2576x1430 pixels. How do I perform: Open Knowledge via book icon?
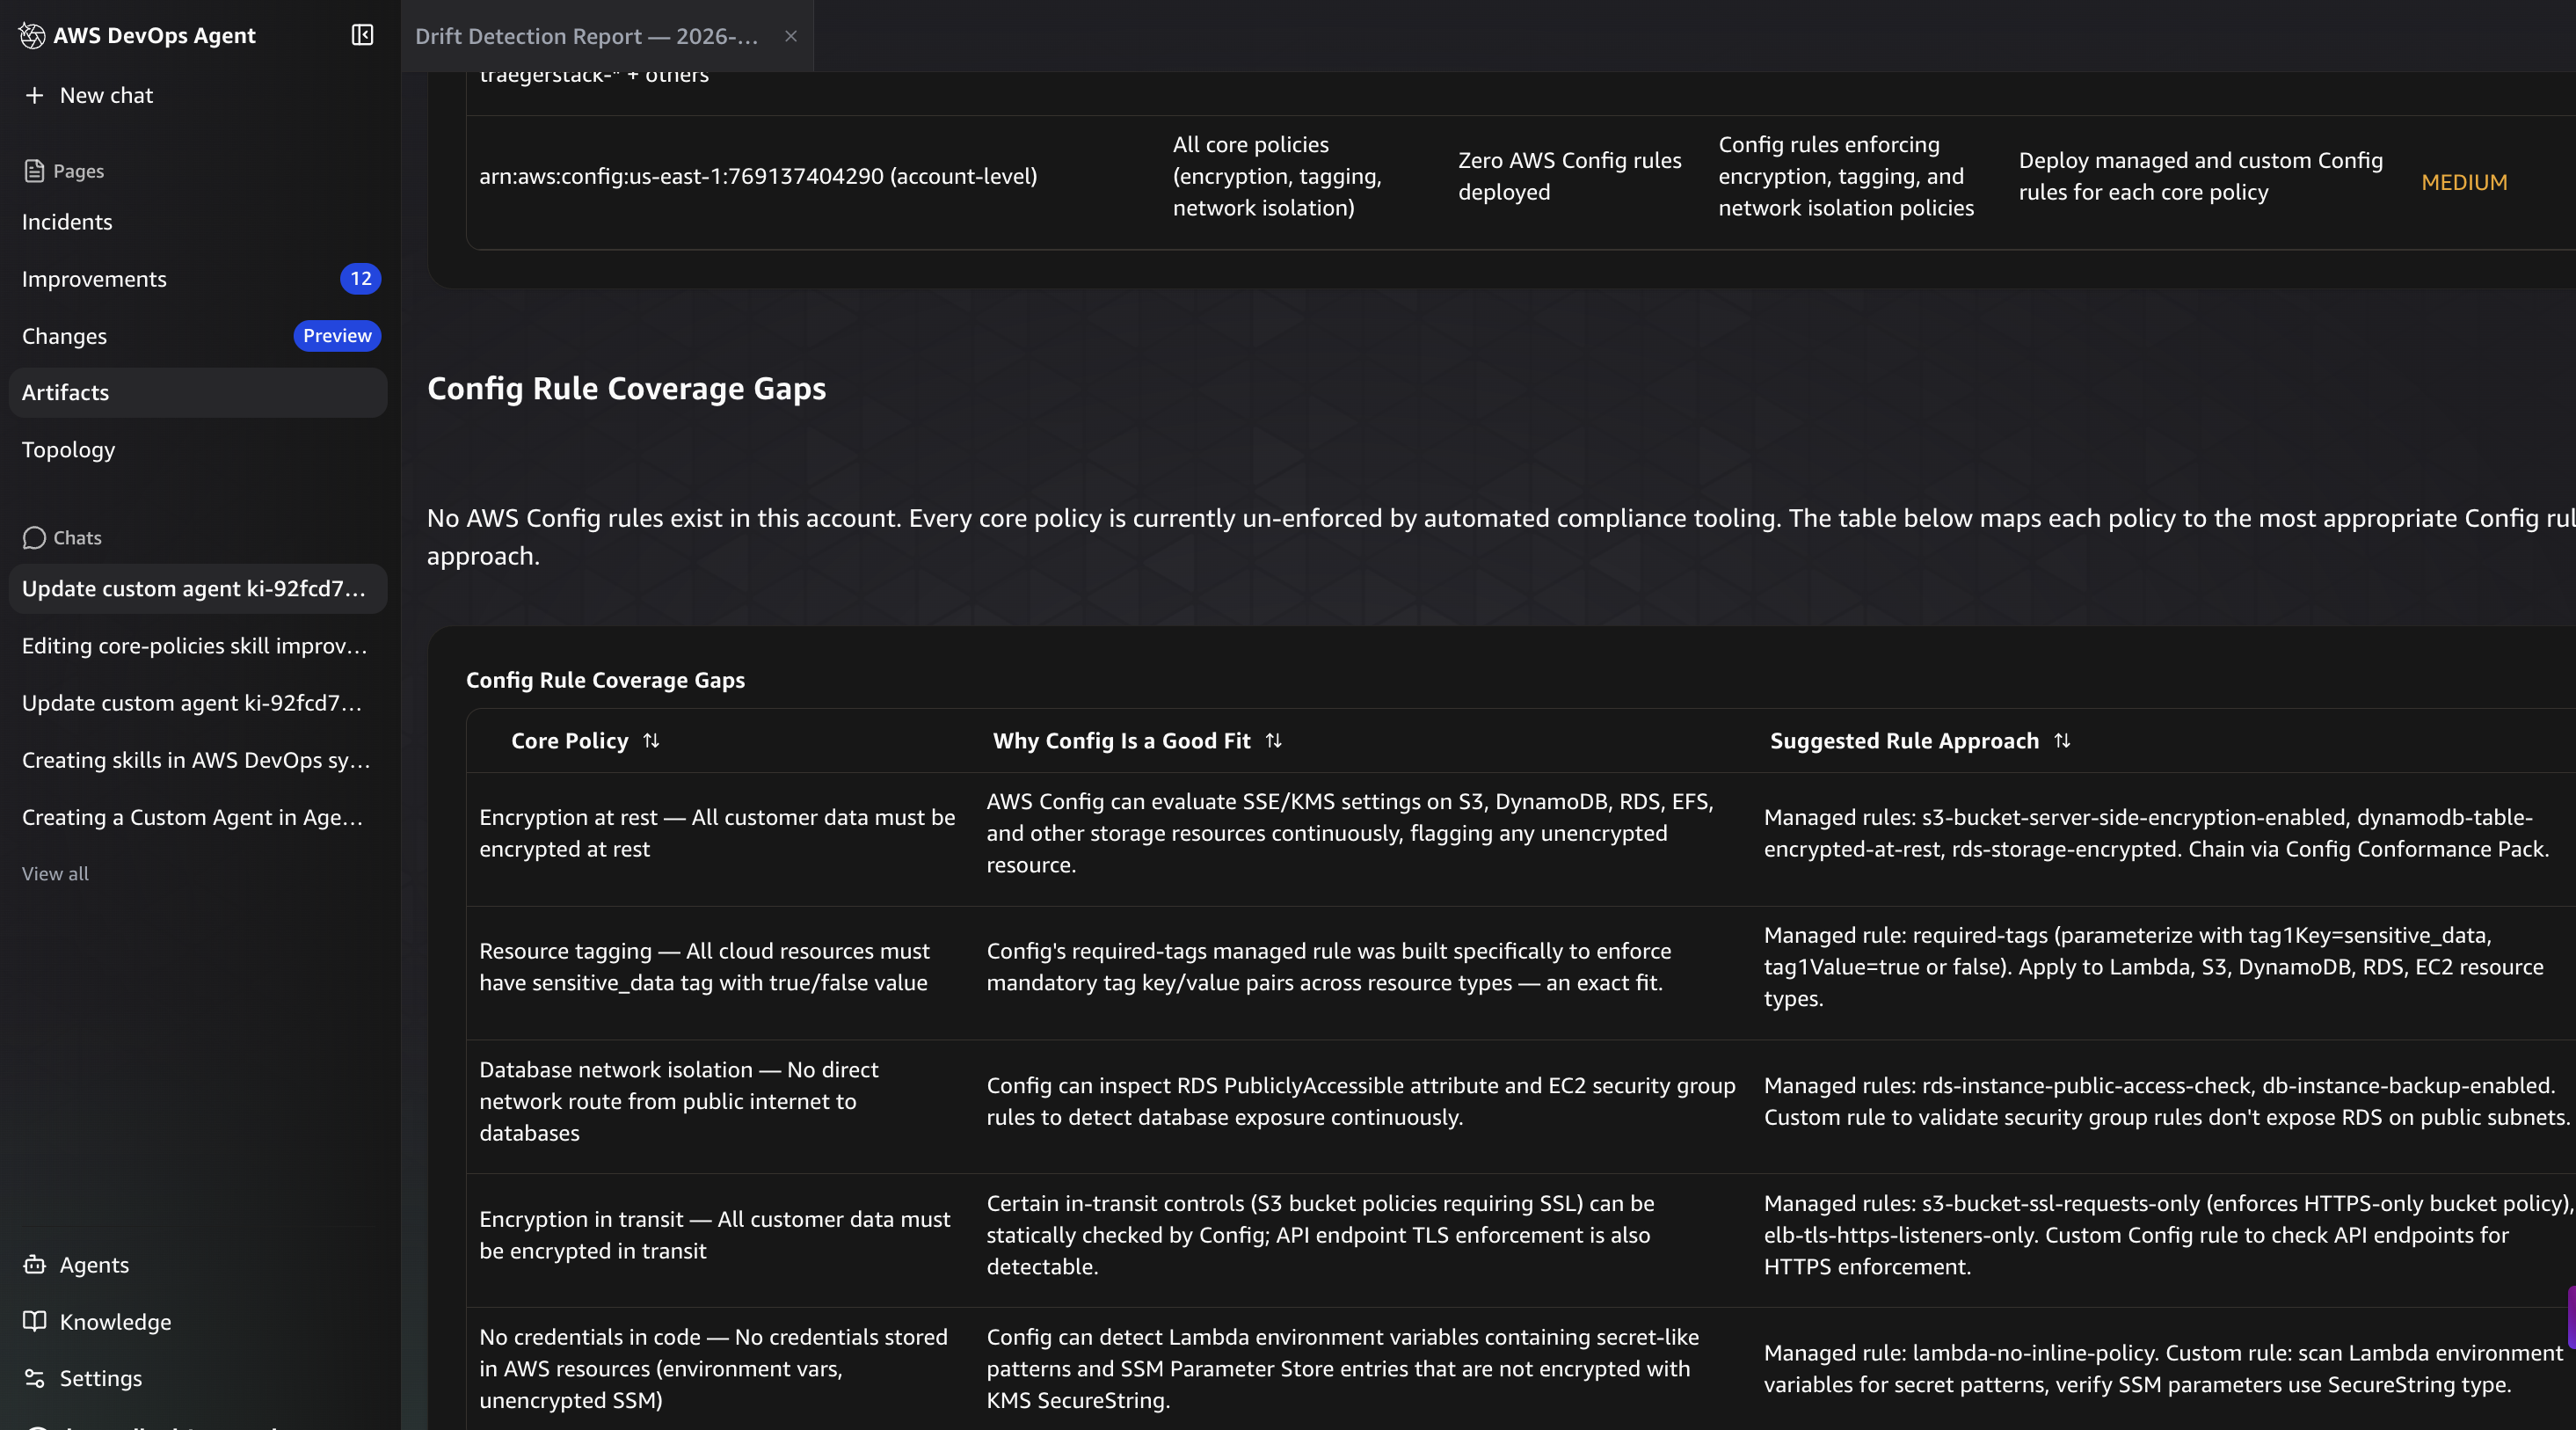34,1322
